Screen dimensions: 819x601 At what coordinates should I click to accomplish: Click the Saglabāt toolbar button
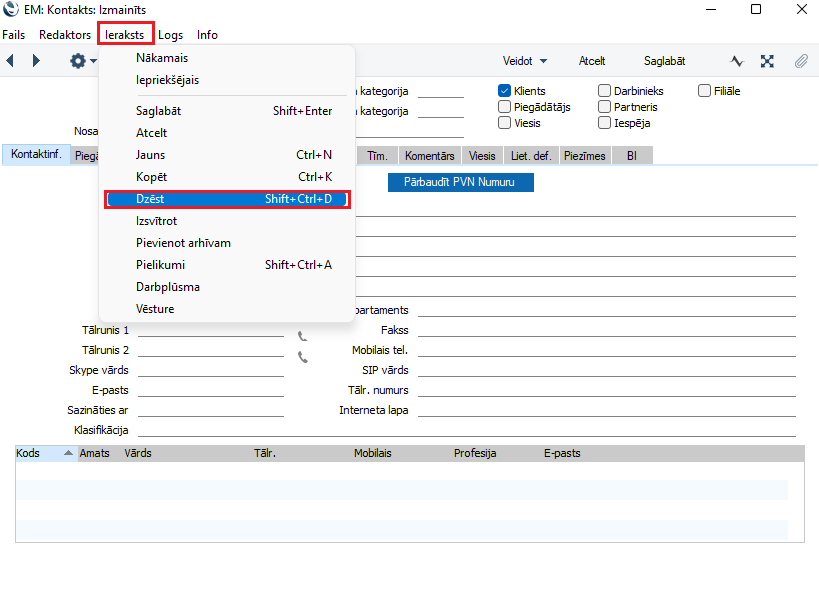[664, 61]
